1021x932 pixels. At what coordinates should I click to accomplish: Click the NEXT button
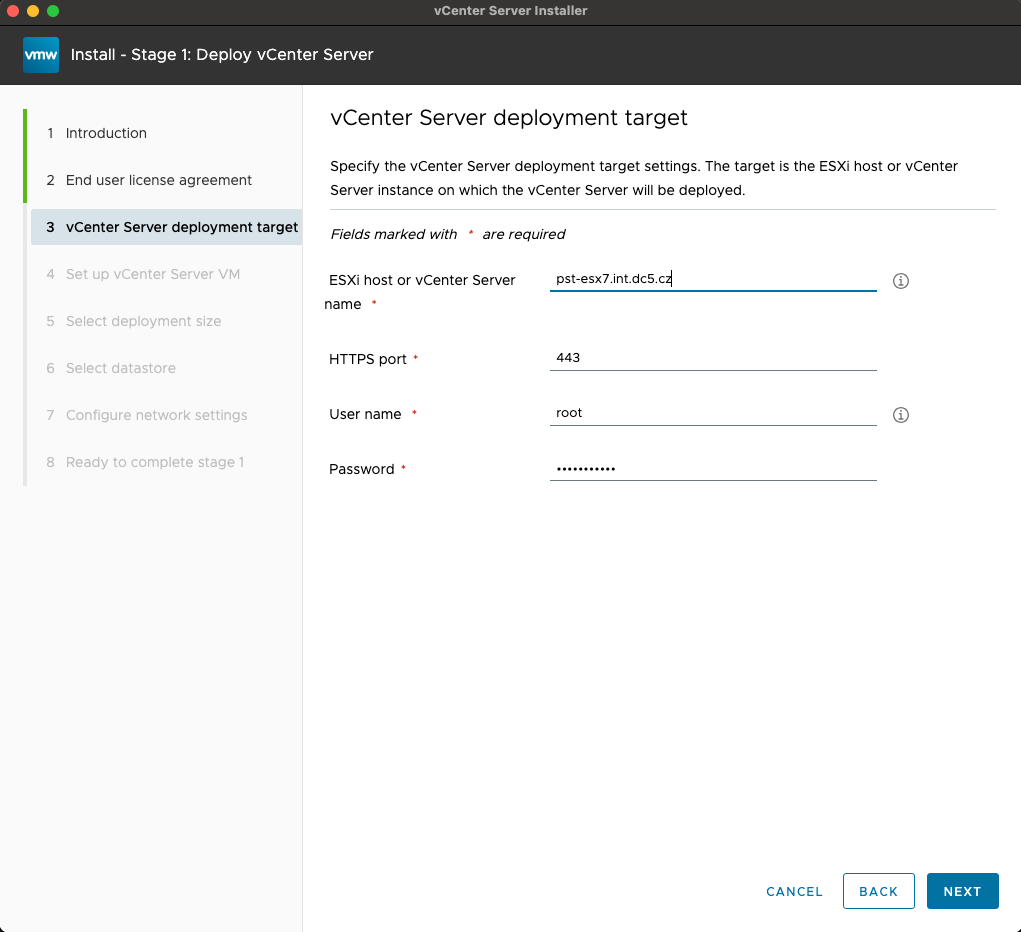click(962, 891)
